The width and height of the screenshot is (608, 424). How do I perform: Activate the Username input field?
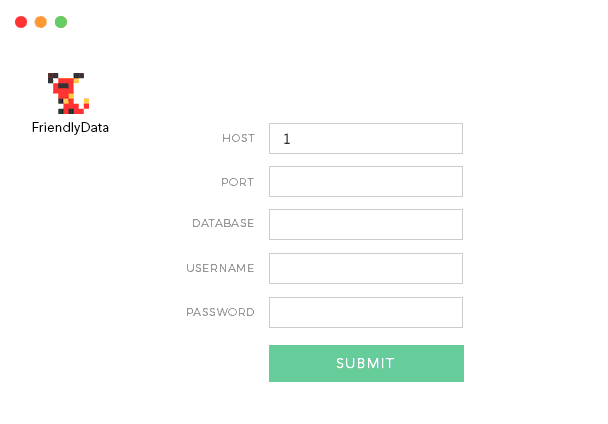(366, 268)
